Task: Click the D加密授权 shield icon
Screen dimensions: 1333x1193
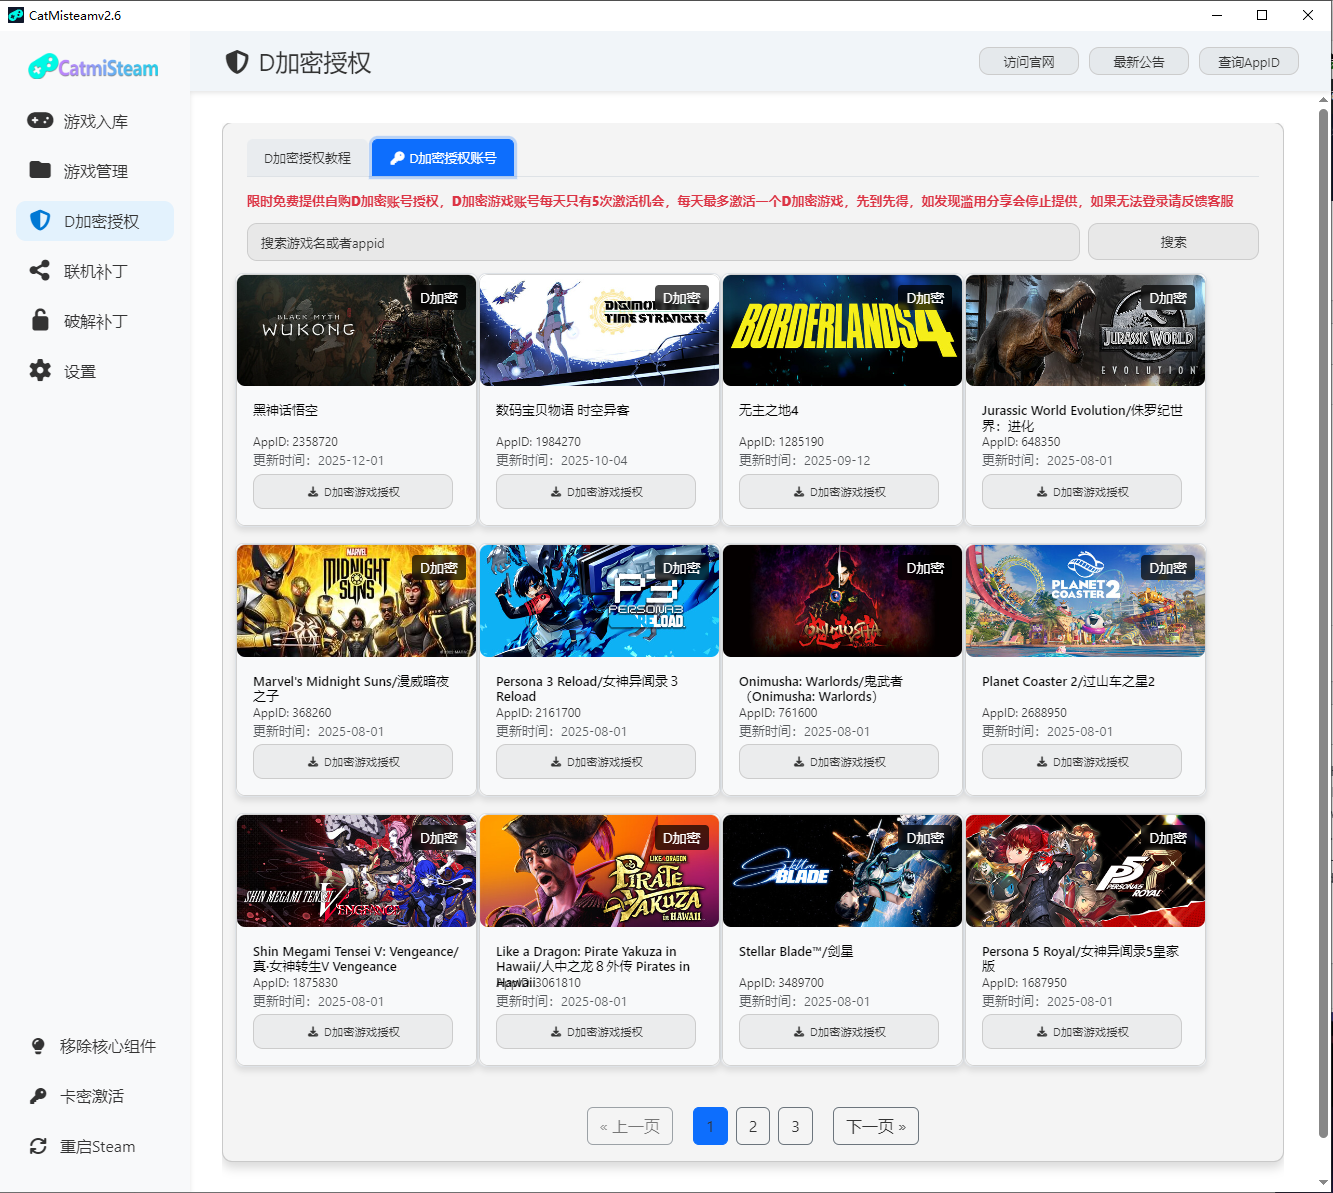Action: [40, 220]
